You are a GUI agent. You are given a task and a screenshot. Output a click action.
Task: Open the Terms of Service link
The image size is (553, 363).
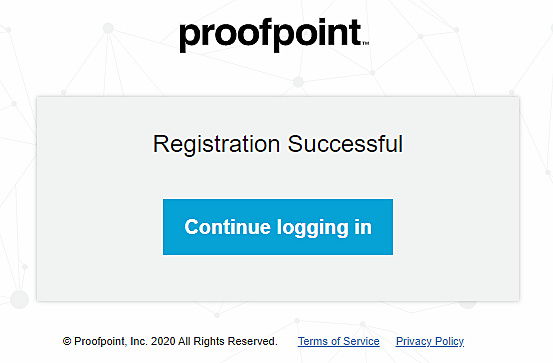pyautogui.click(x=339, y=341)
